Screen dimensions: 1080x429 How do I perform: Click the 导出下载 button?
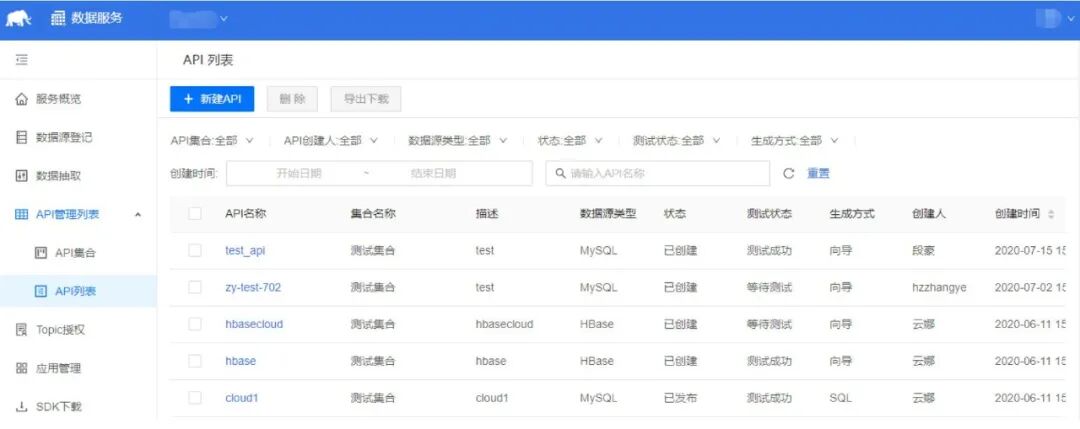click(x=366, y=99)
